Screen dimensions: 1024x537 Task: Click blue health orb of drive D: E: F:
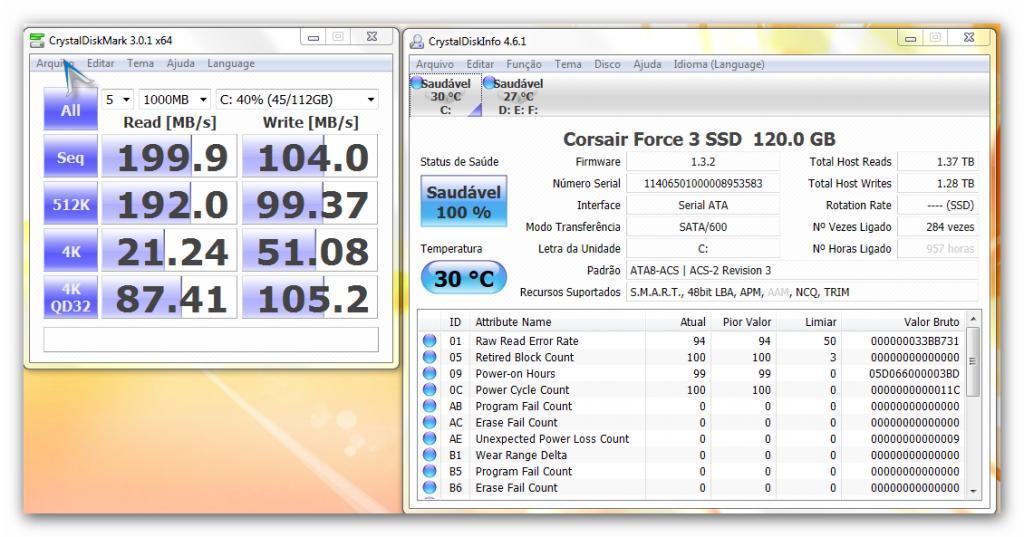pos(488,83)
